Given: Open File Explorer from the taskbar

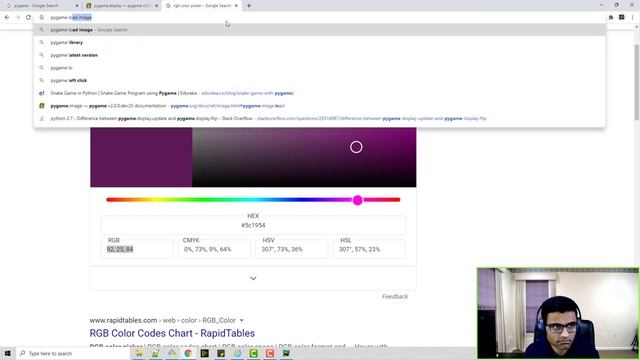Looking at the screenshot, I should coord(139,353).
